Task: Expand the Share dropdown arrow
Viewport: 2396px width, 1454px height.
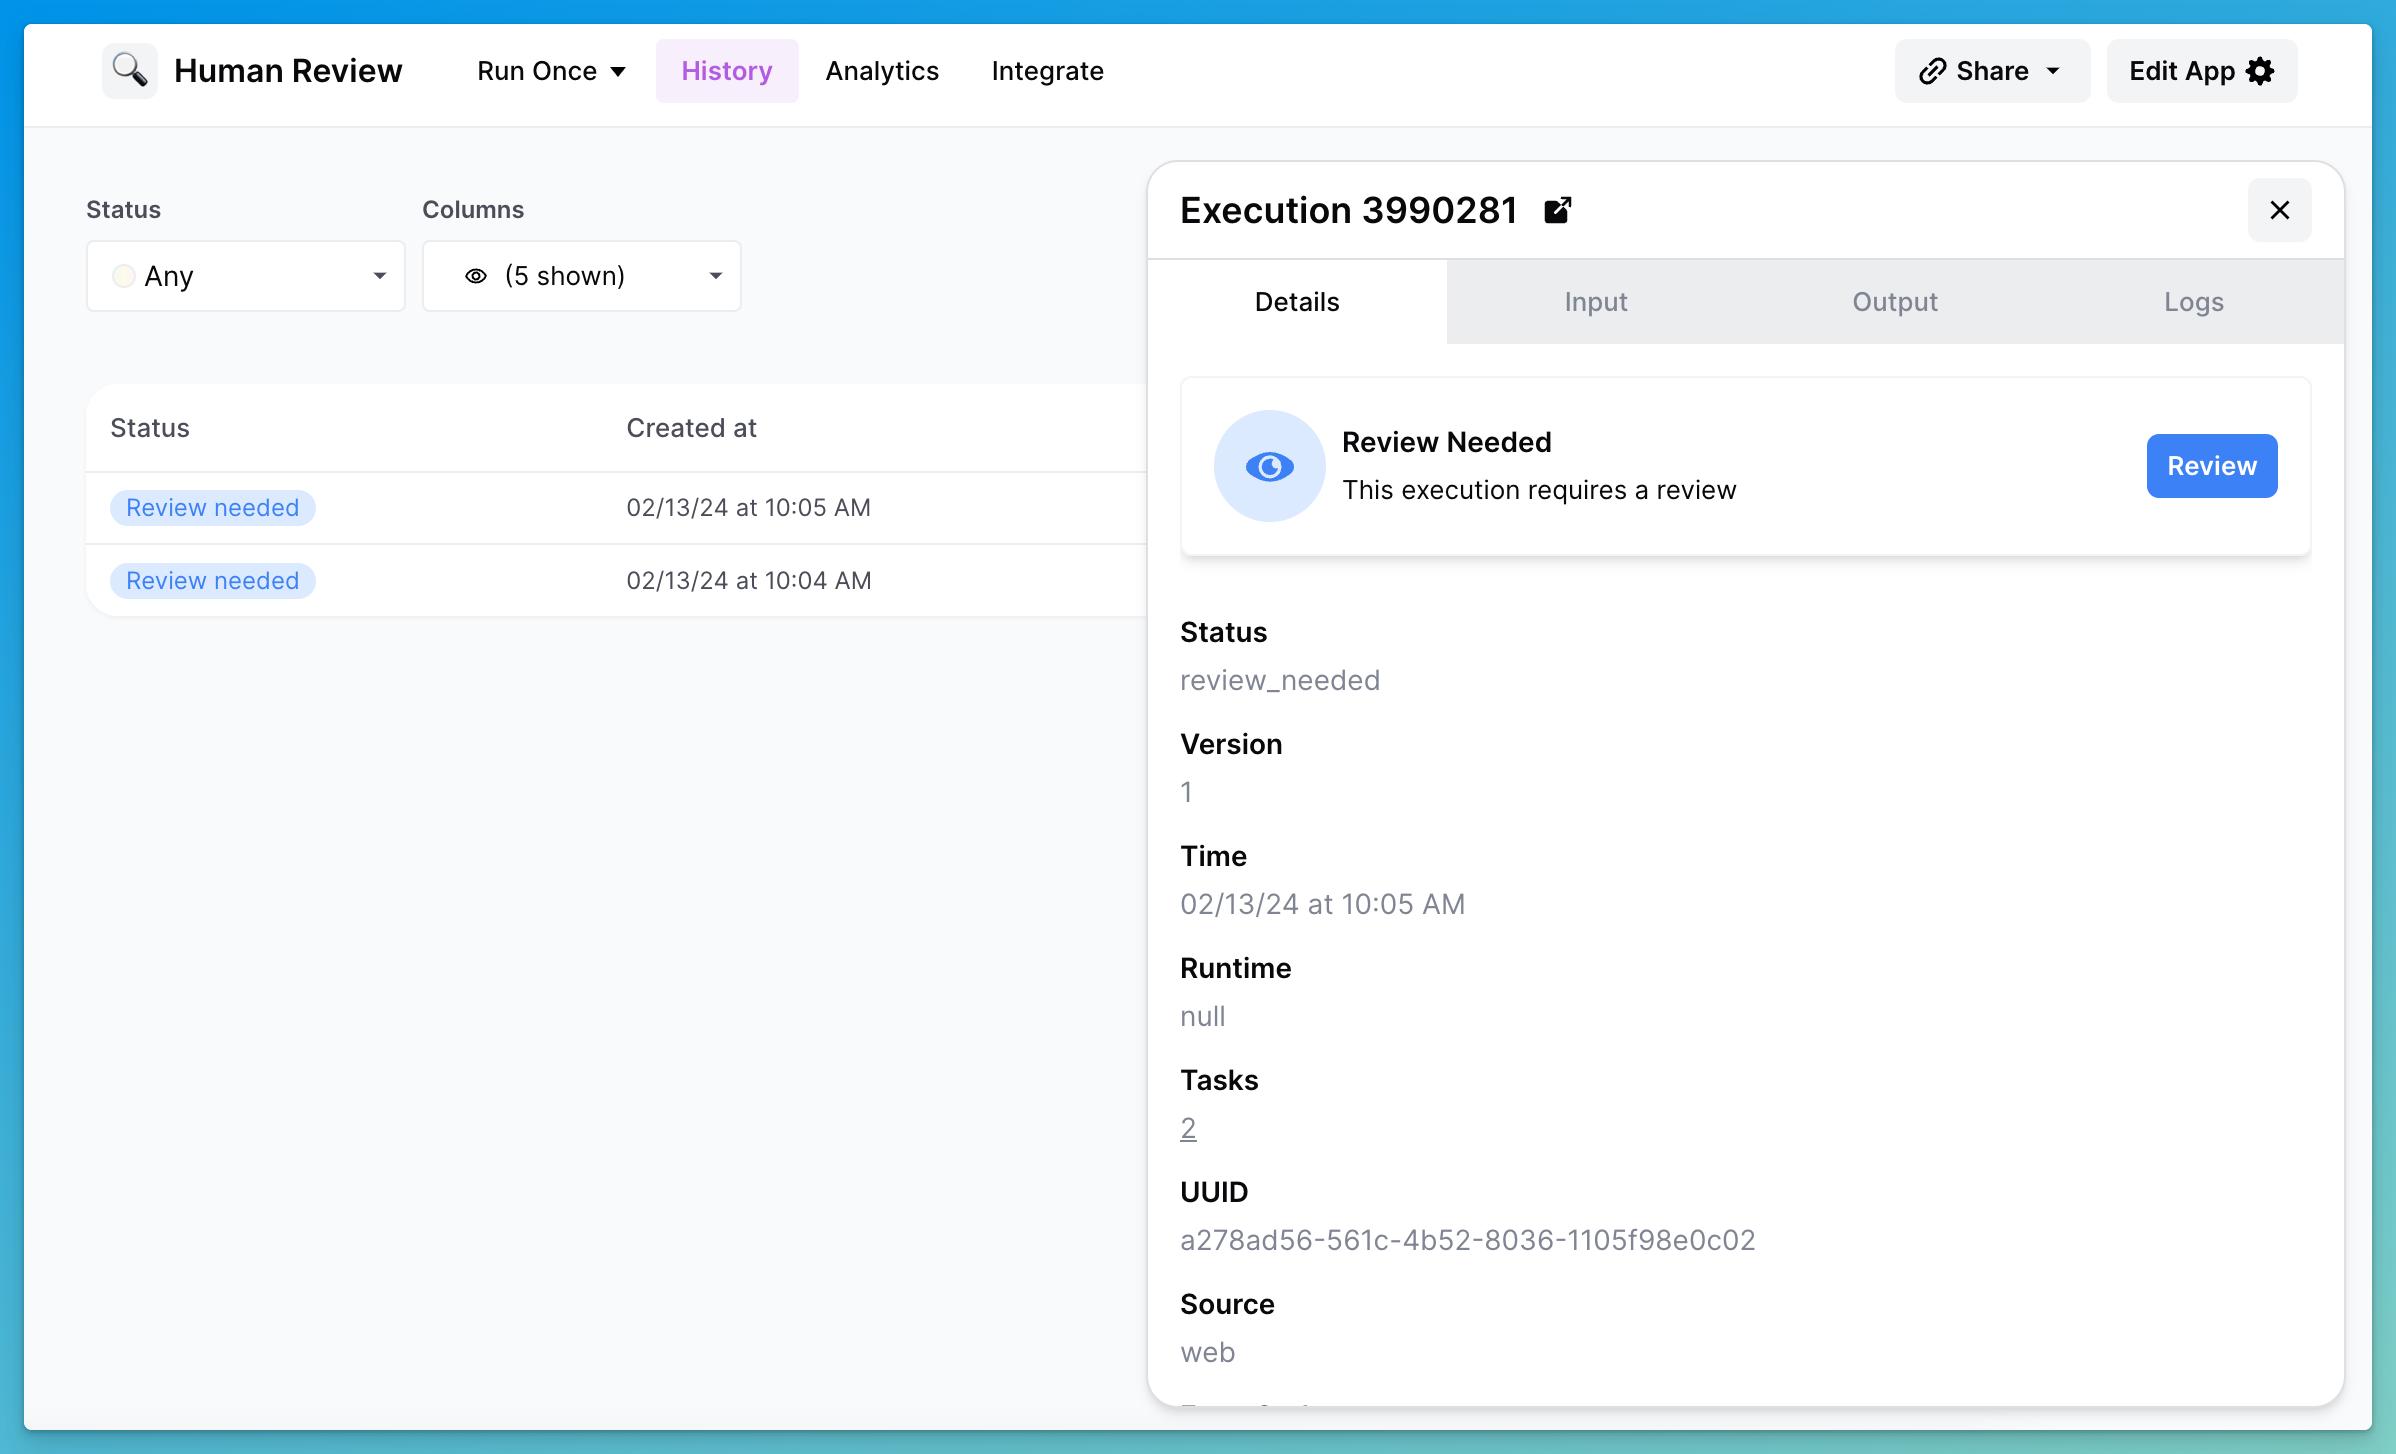Action: point(2053,71)
